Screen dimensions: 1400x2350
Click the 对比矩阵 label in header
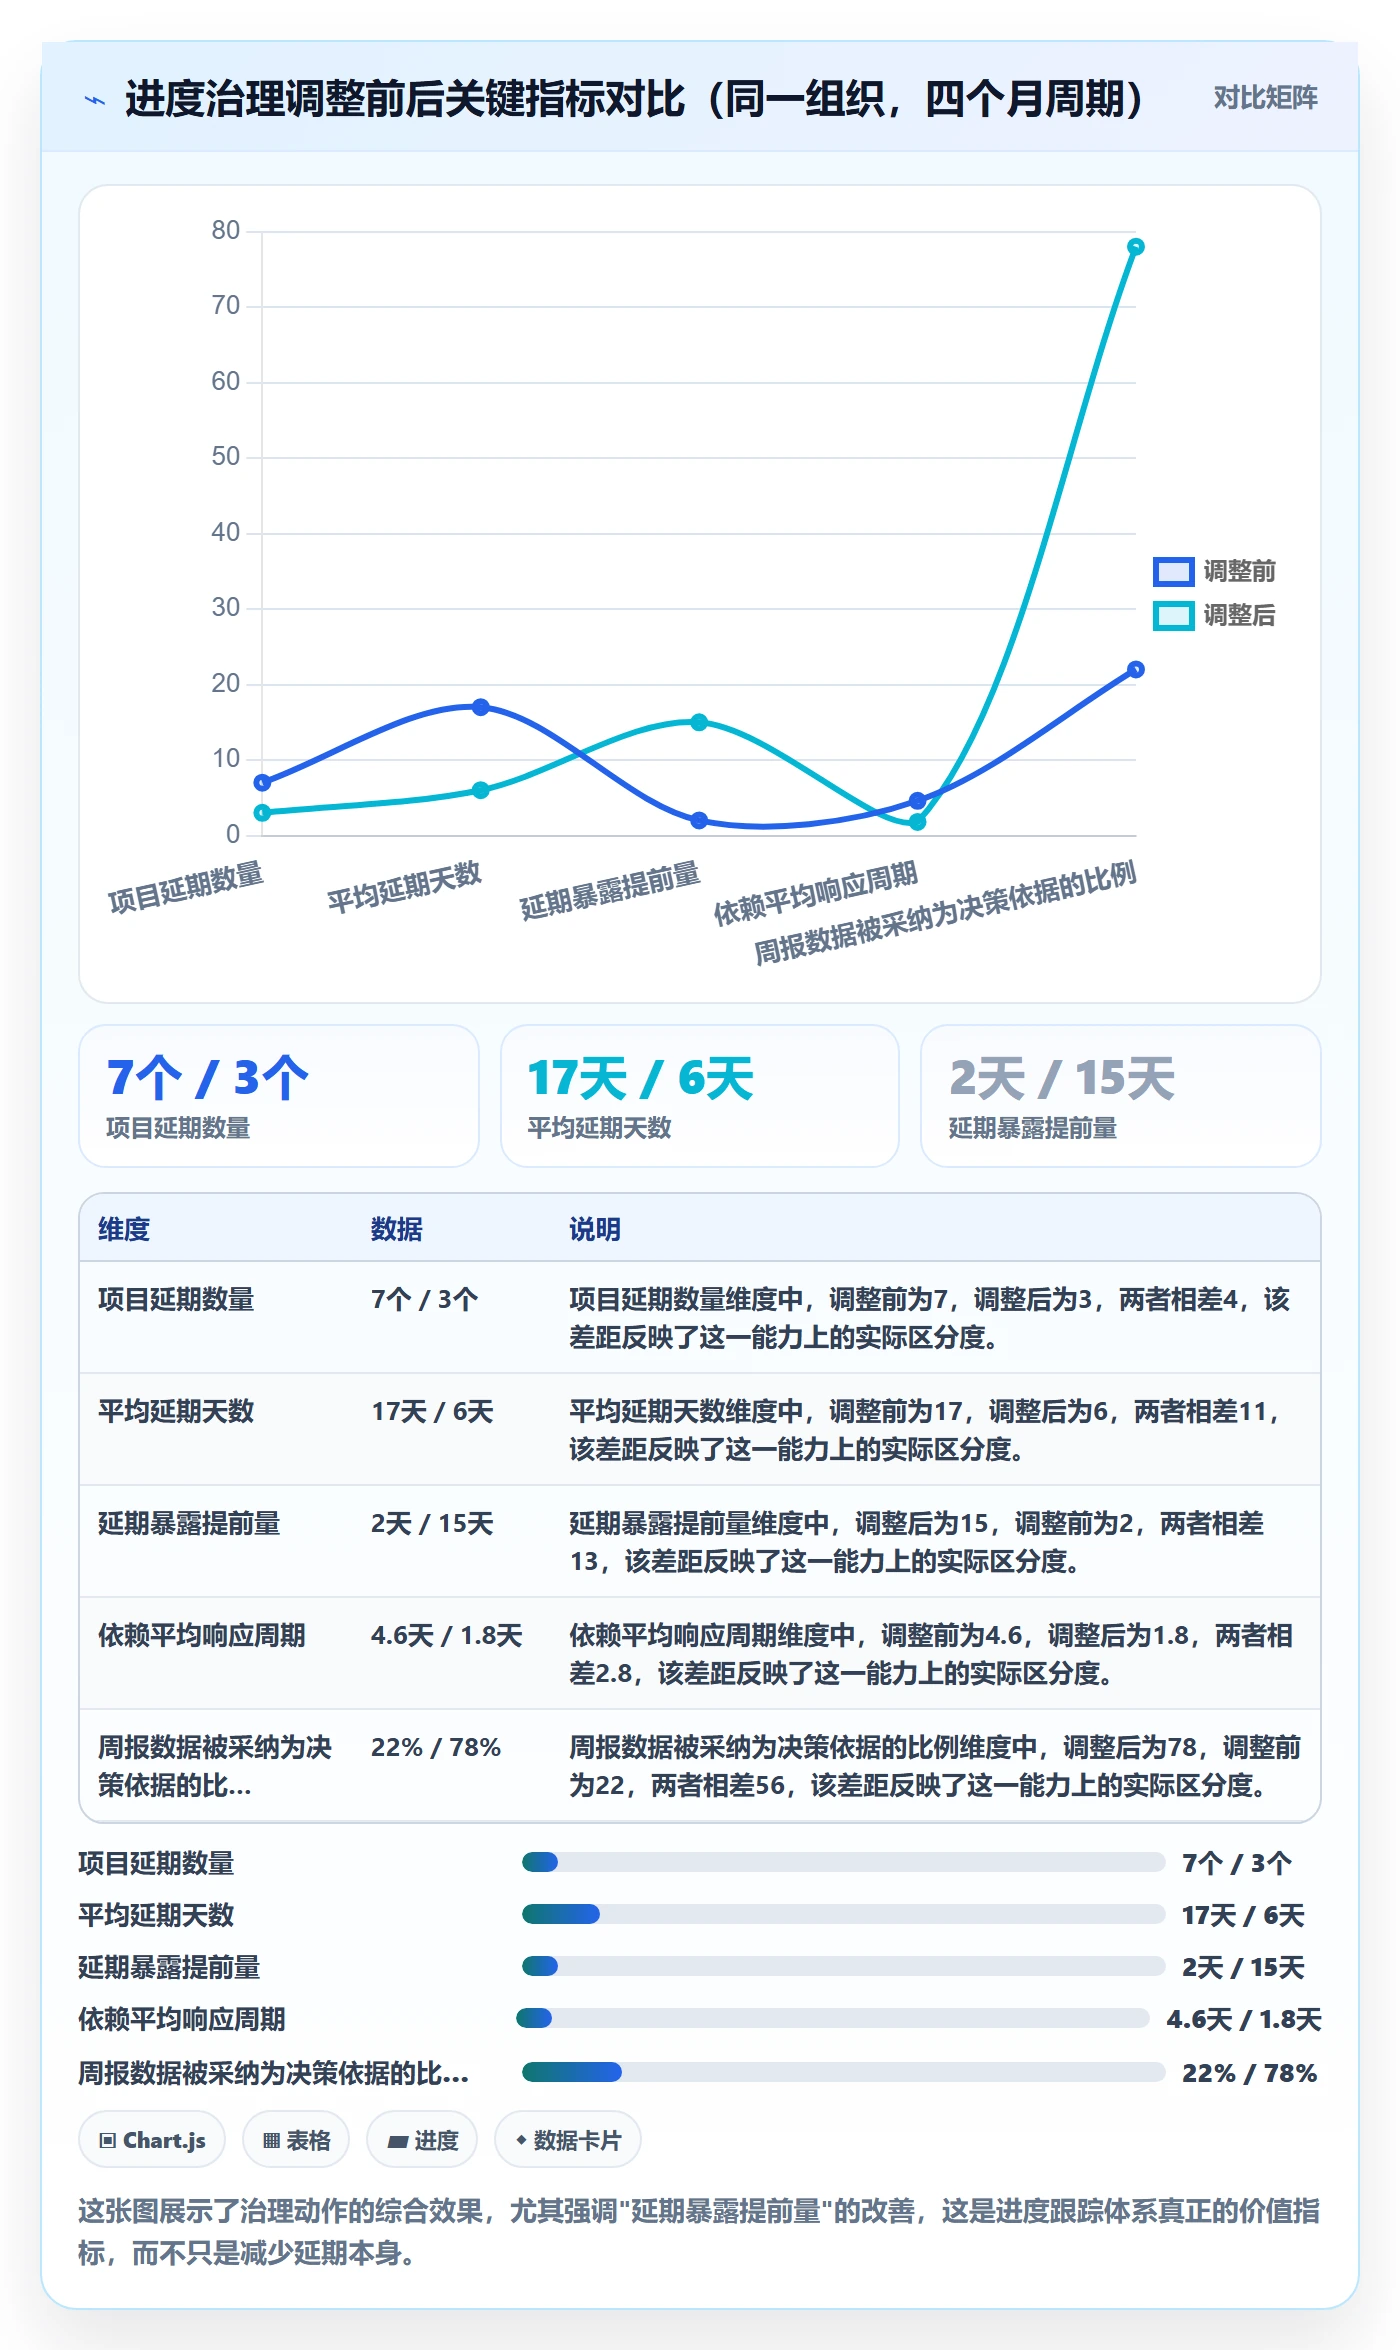point(1265,98)
